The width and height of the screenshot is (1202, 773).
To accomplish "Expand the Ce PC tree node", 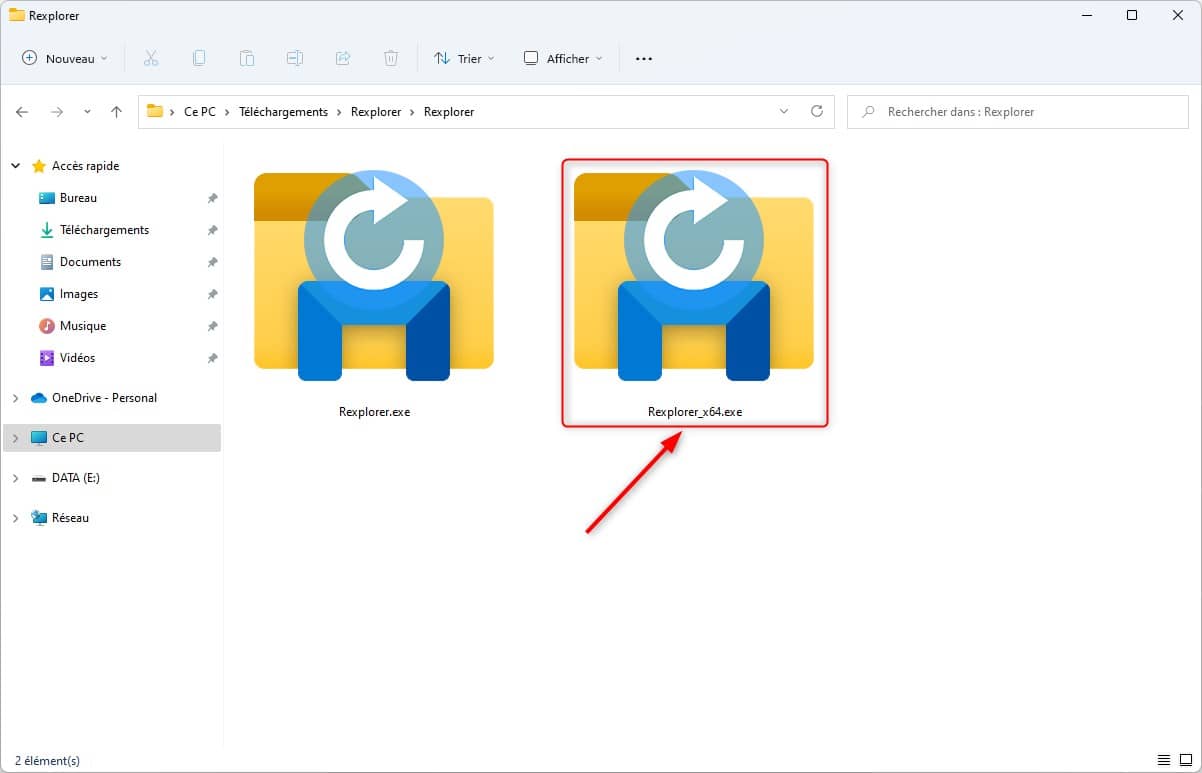I will pos(15,438).
